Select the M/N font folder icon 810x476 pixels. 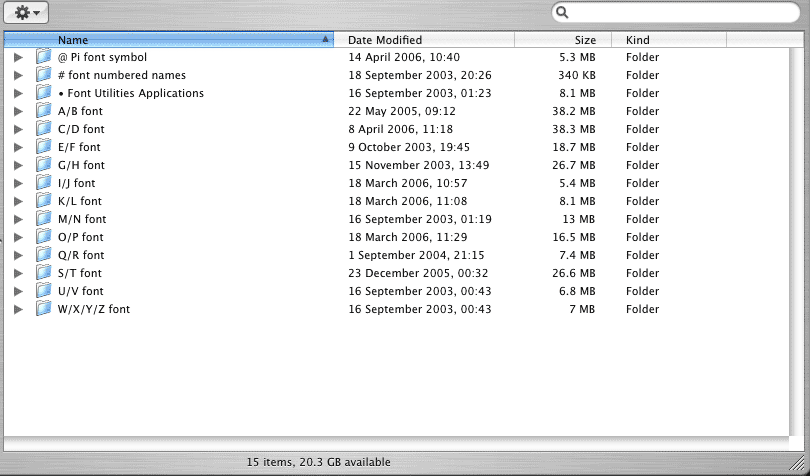pos(44,219)
